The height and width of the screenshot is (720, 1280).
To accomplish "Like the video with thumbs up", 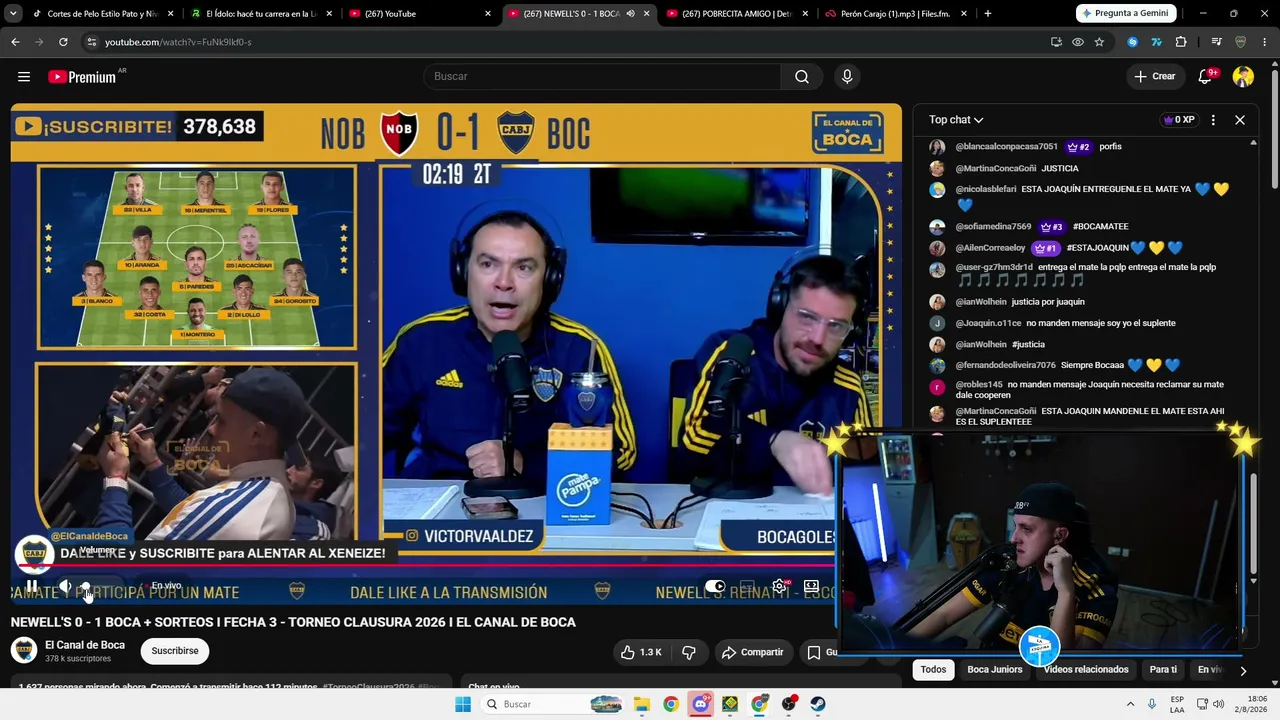I will click(x=641, y=652).
